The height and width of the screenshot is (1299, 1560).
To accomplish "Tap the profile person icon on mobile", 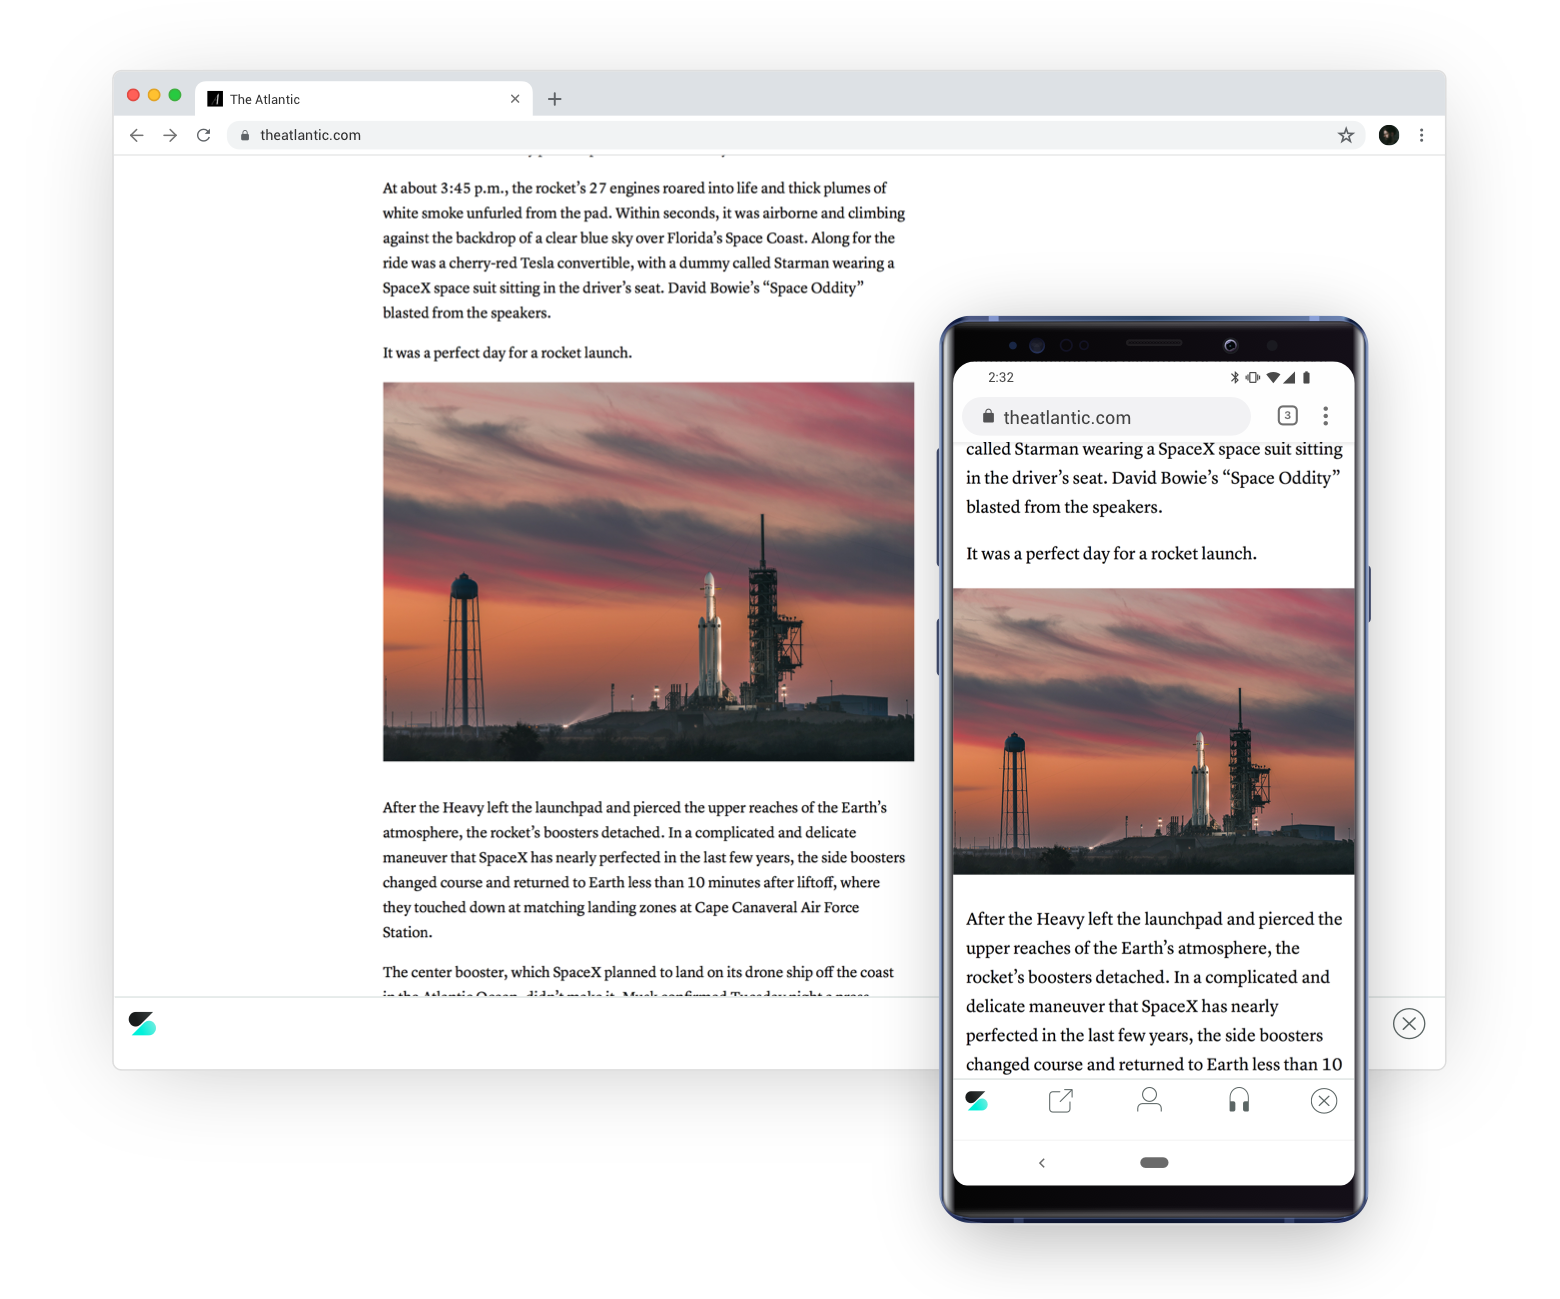I will coord(1149,1100).
